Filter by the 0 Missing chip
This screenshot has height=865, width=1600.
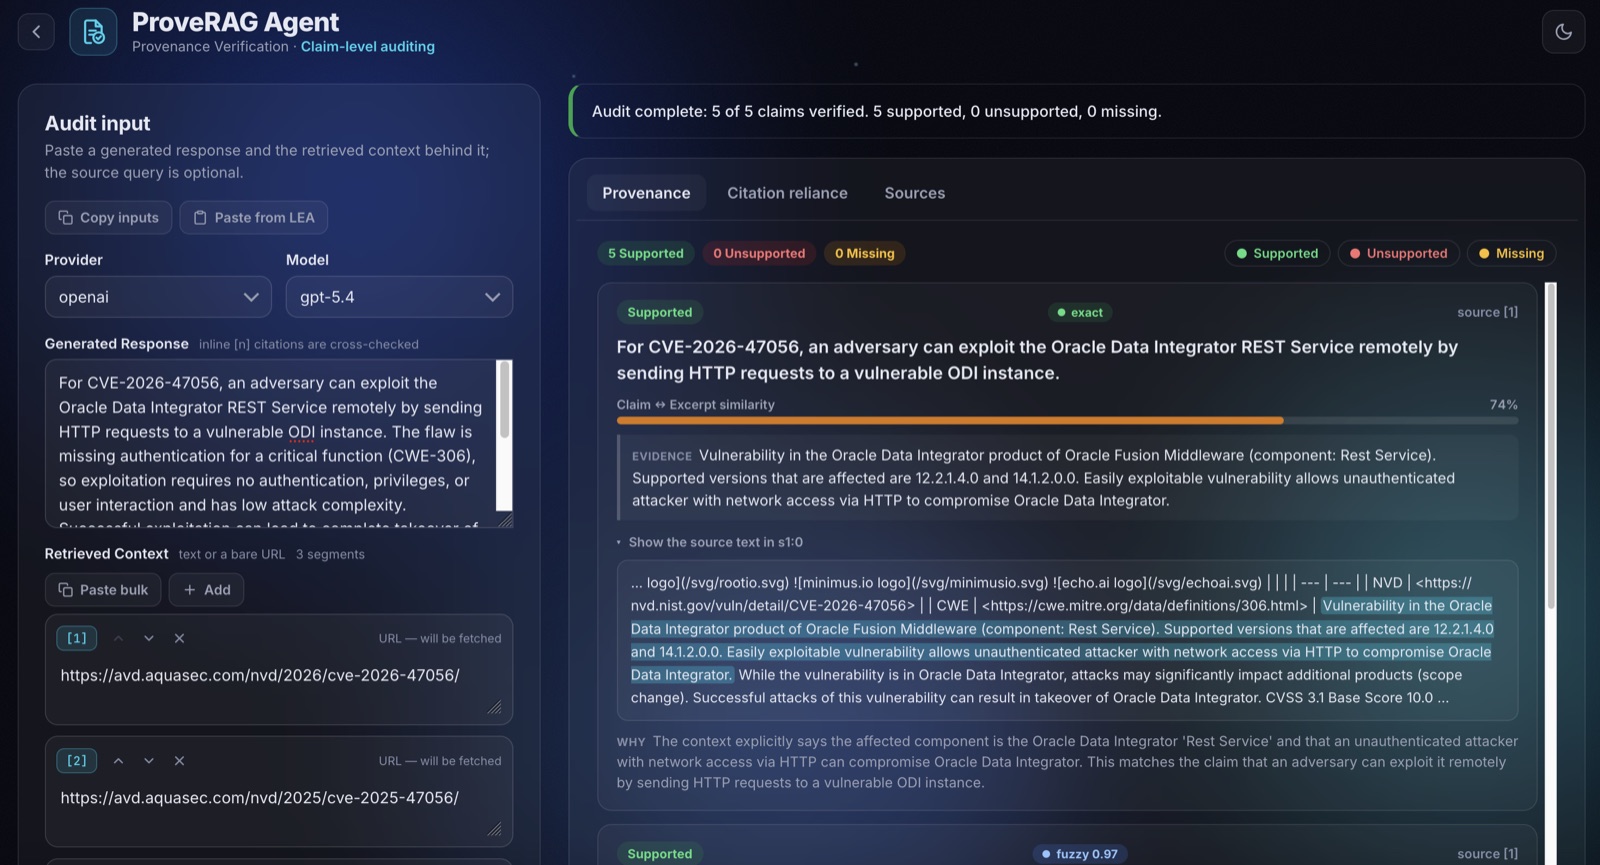865,253
